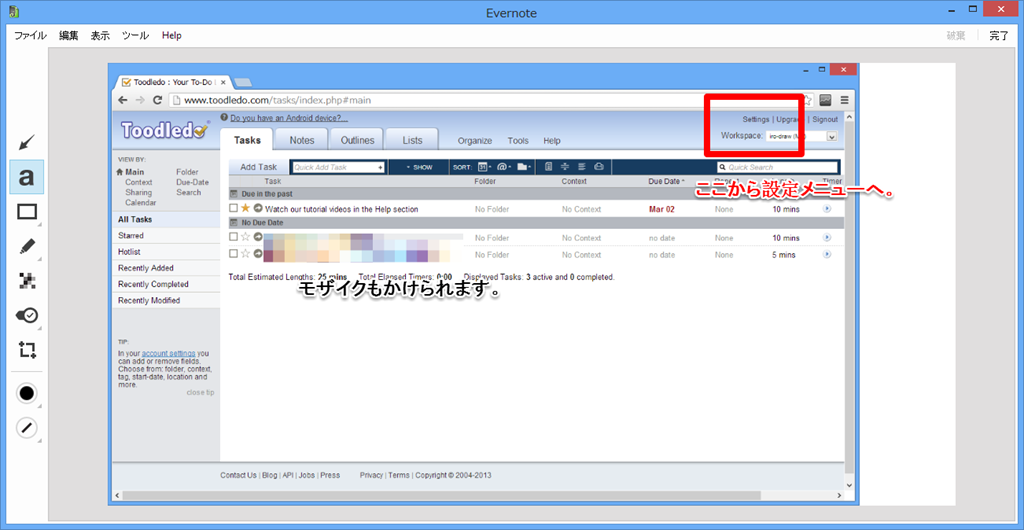Sort by the Due Date column header
This screenshot has width=1024, height=530.
click(x=666, y=181)
